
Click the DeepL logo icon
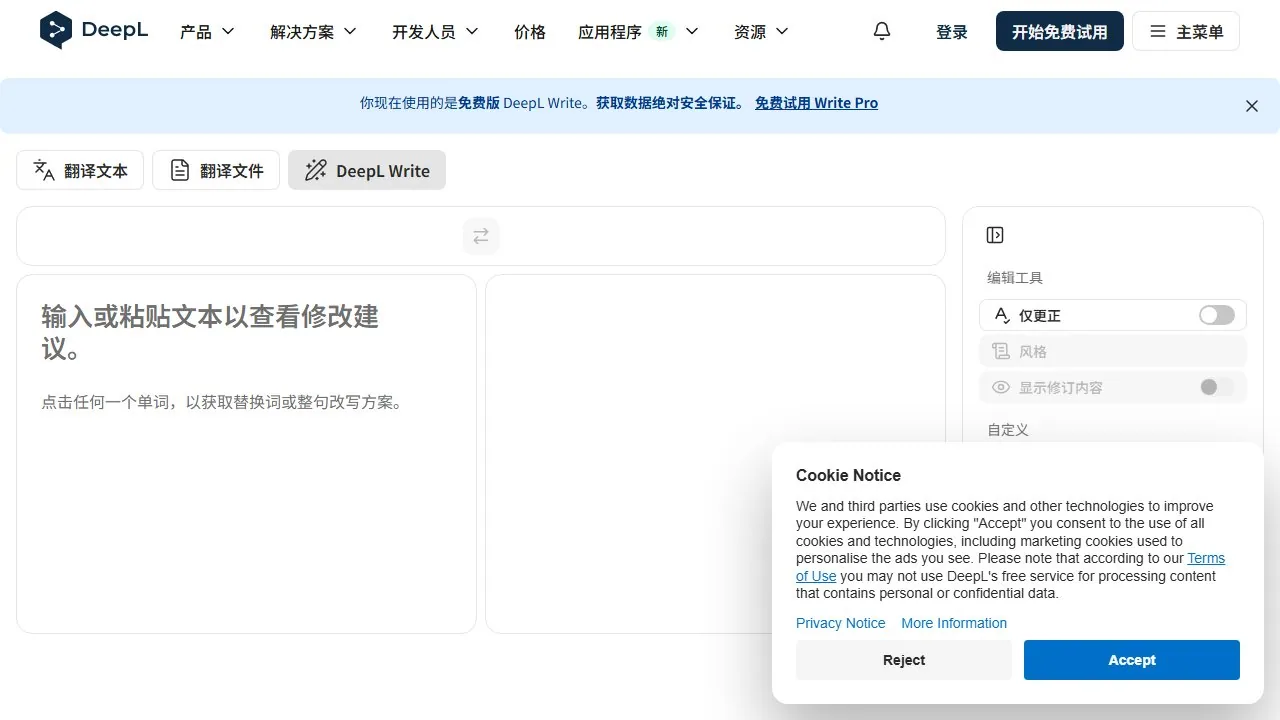(x=56, y=31)
